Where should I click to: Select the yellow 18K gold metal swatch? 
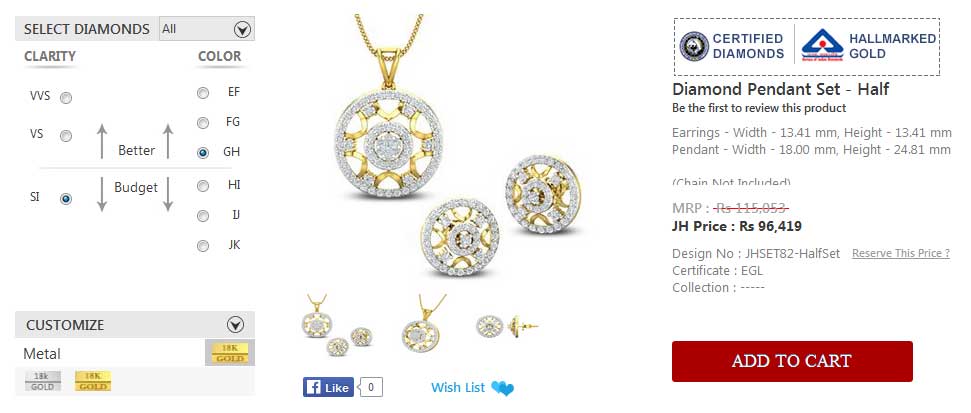(92, 381)
